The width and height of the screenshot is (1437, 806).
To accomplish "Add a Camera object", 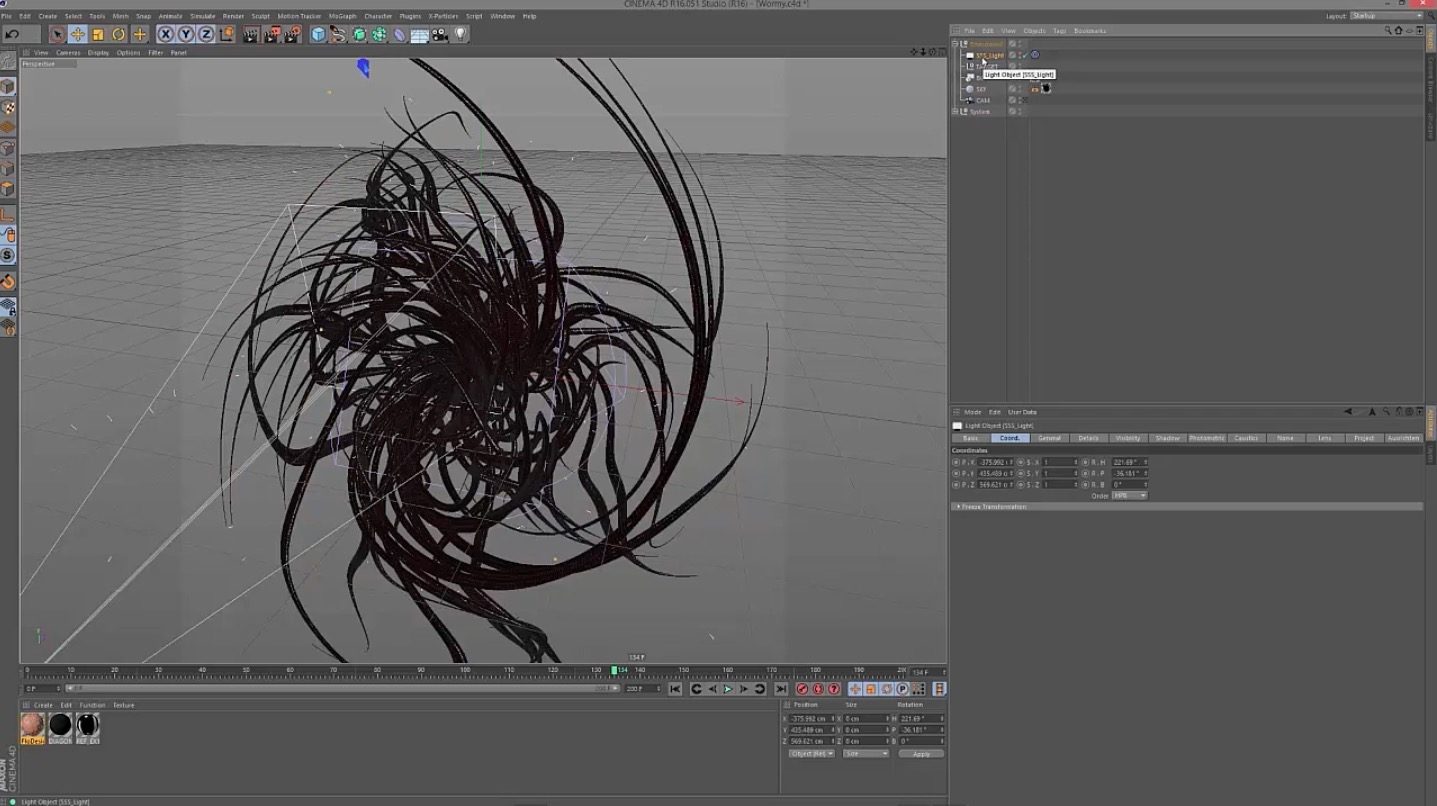I will [440, 34].
